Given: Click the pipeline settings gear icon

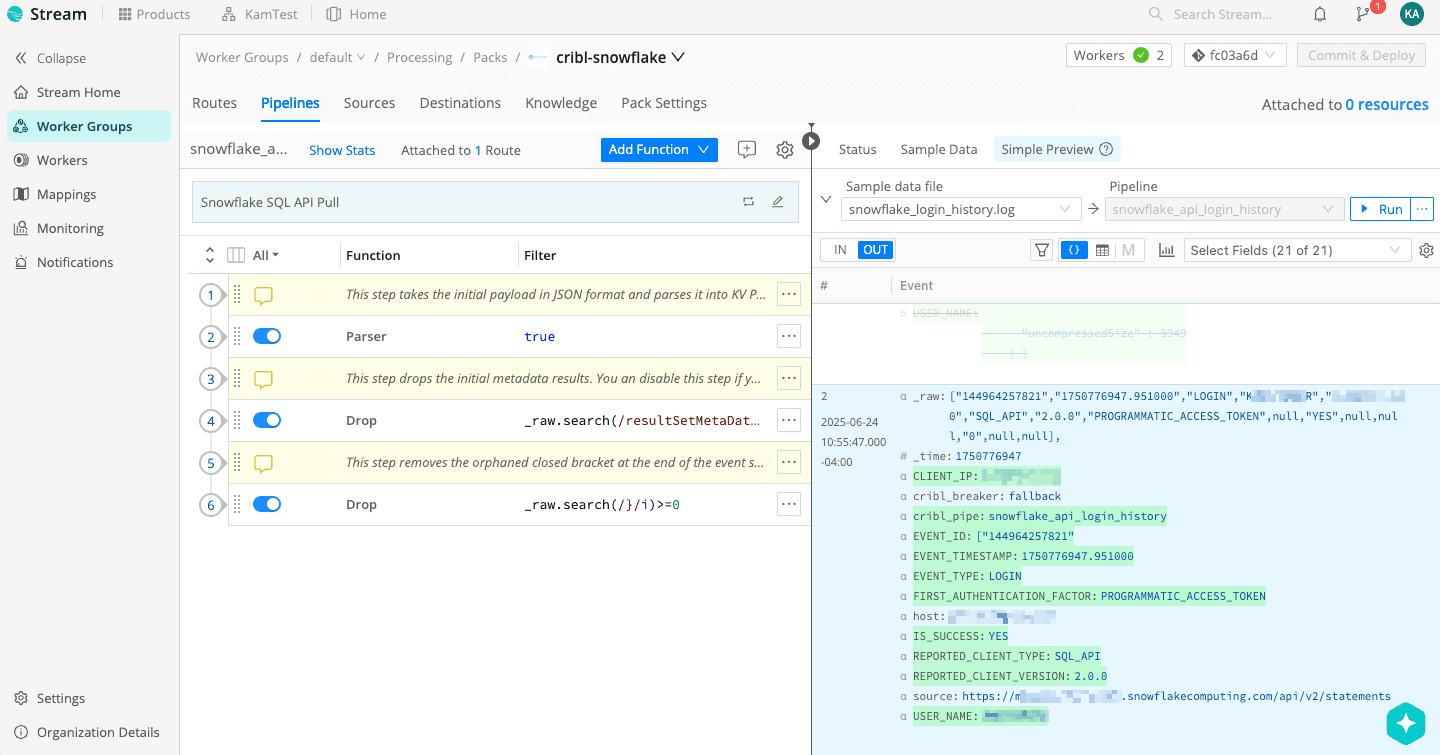Looking at the screenshot, I should [785, 150].
